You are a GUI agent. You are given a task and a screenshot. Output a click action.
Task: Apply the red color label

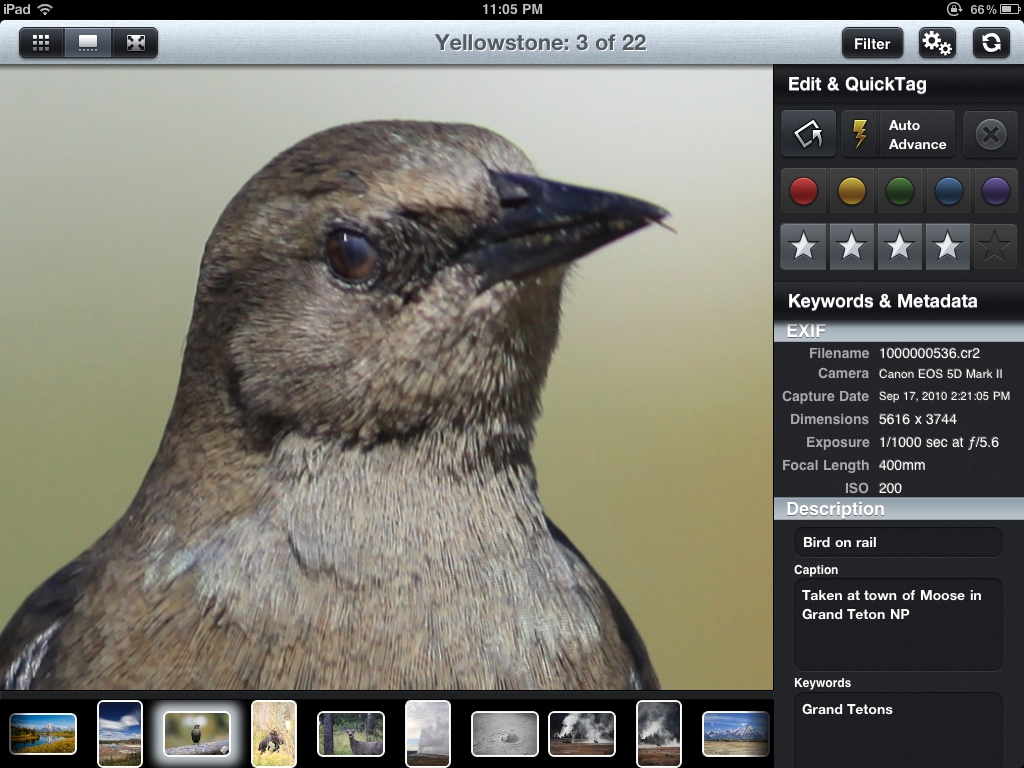(x=804, y=191)
